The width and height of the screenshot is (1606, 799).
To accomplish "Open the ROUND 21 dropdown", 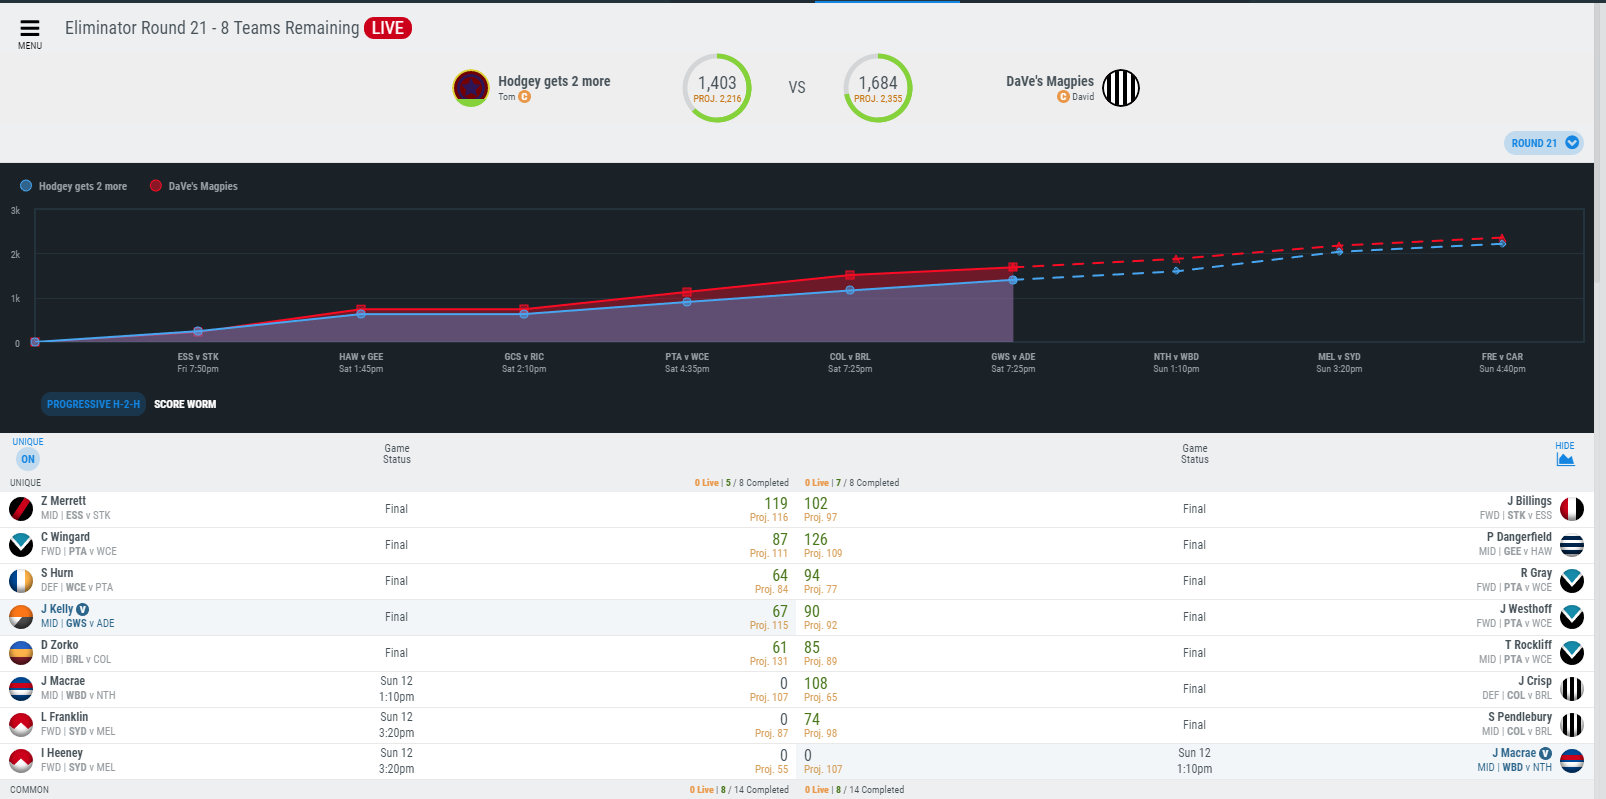I will coord(1543,143).
